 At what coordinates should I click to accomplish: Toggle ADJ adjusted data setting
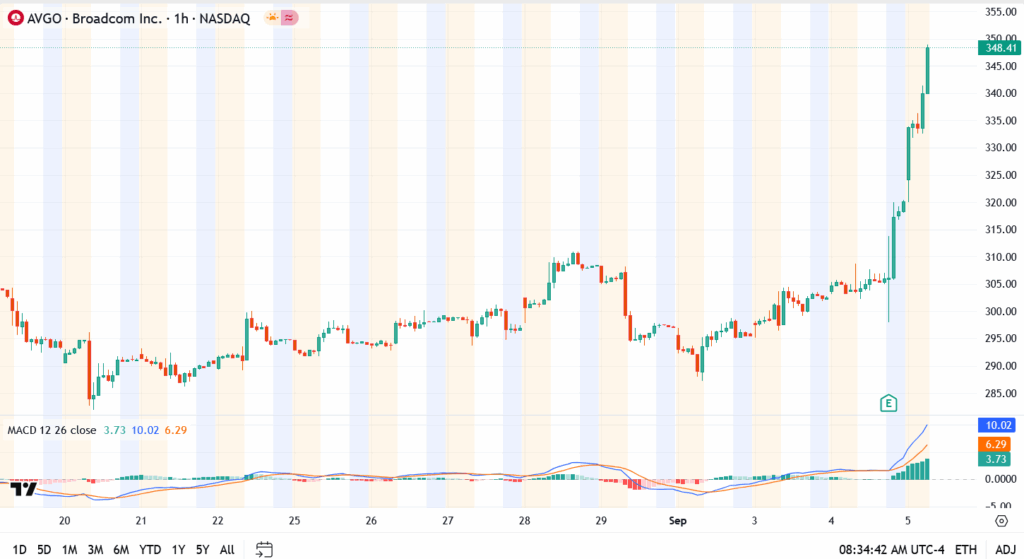[x=1004, y=549]
